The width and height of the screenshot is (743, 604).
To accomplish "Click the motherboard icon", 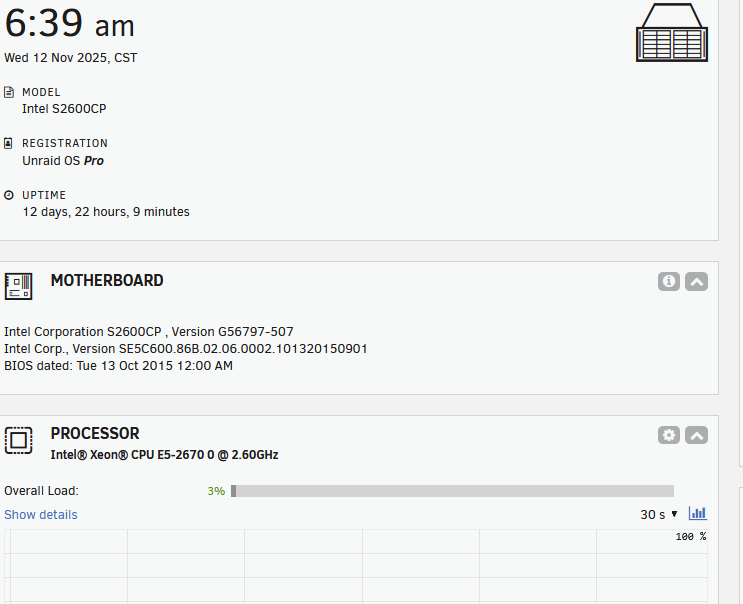I will pyautogui.click(x=18, y=286).
